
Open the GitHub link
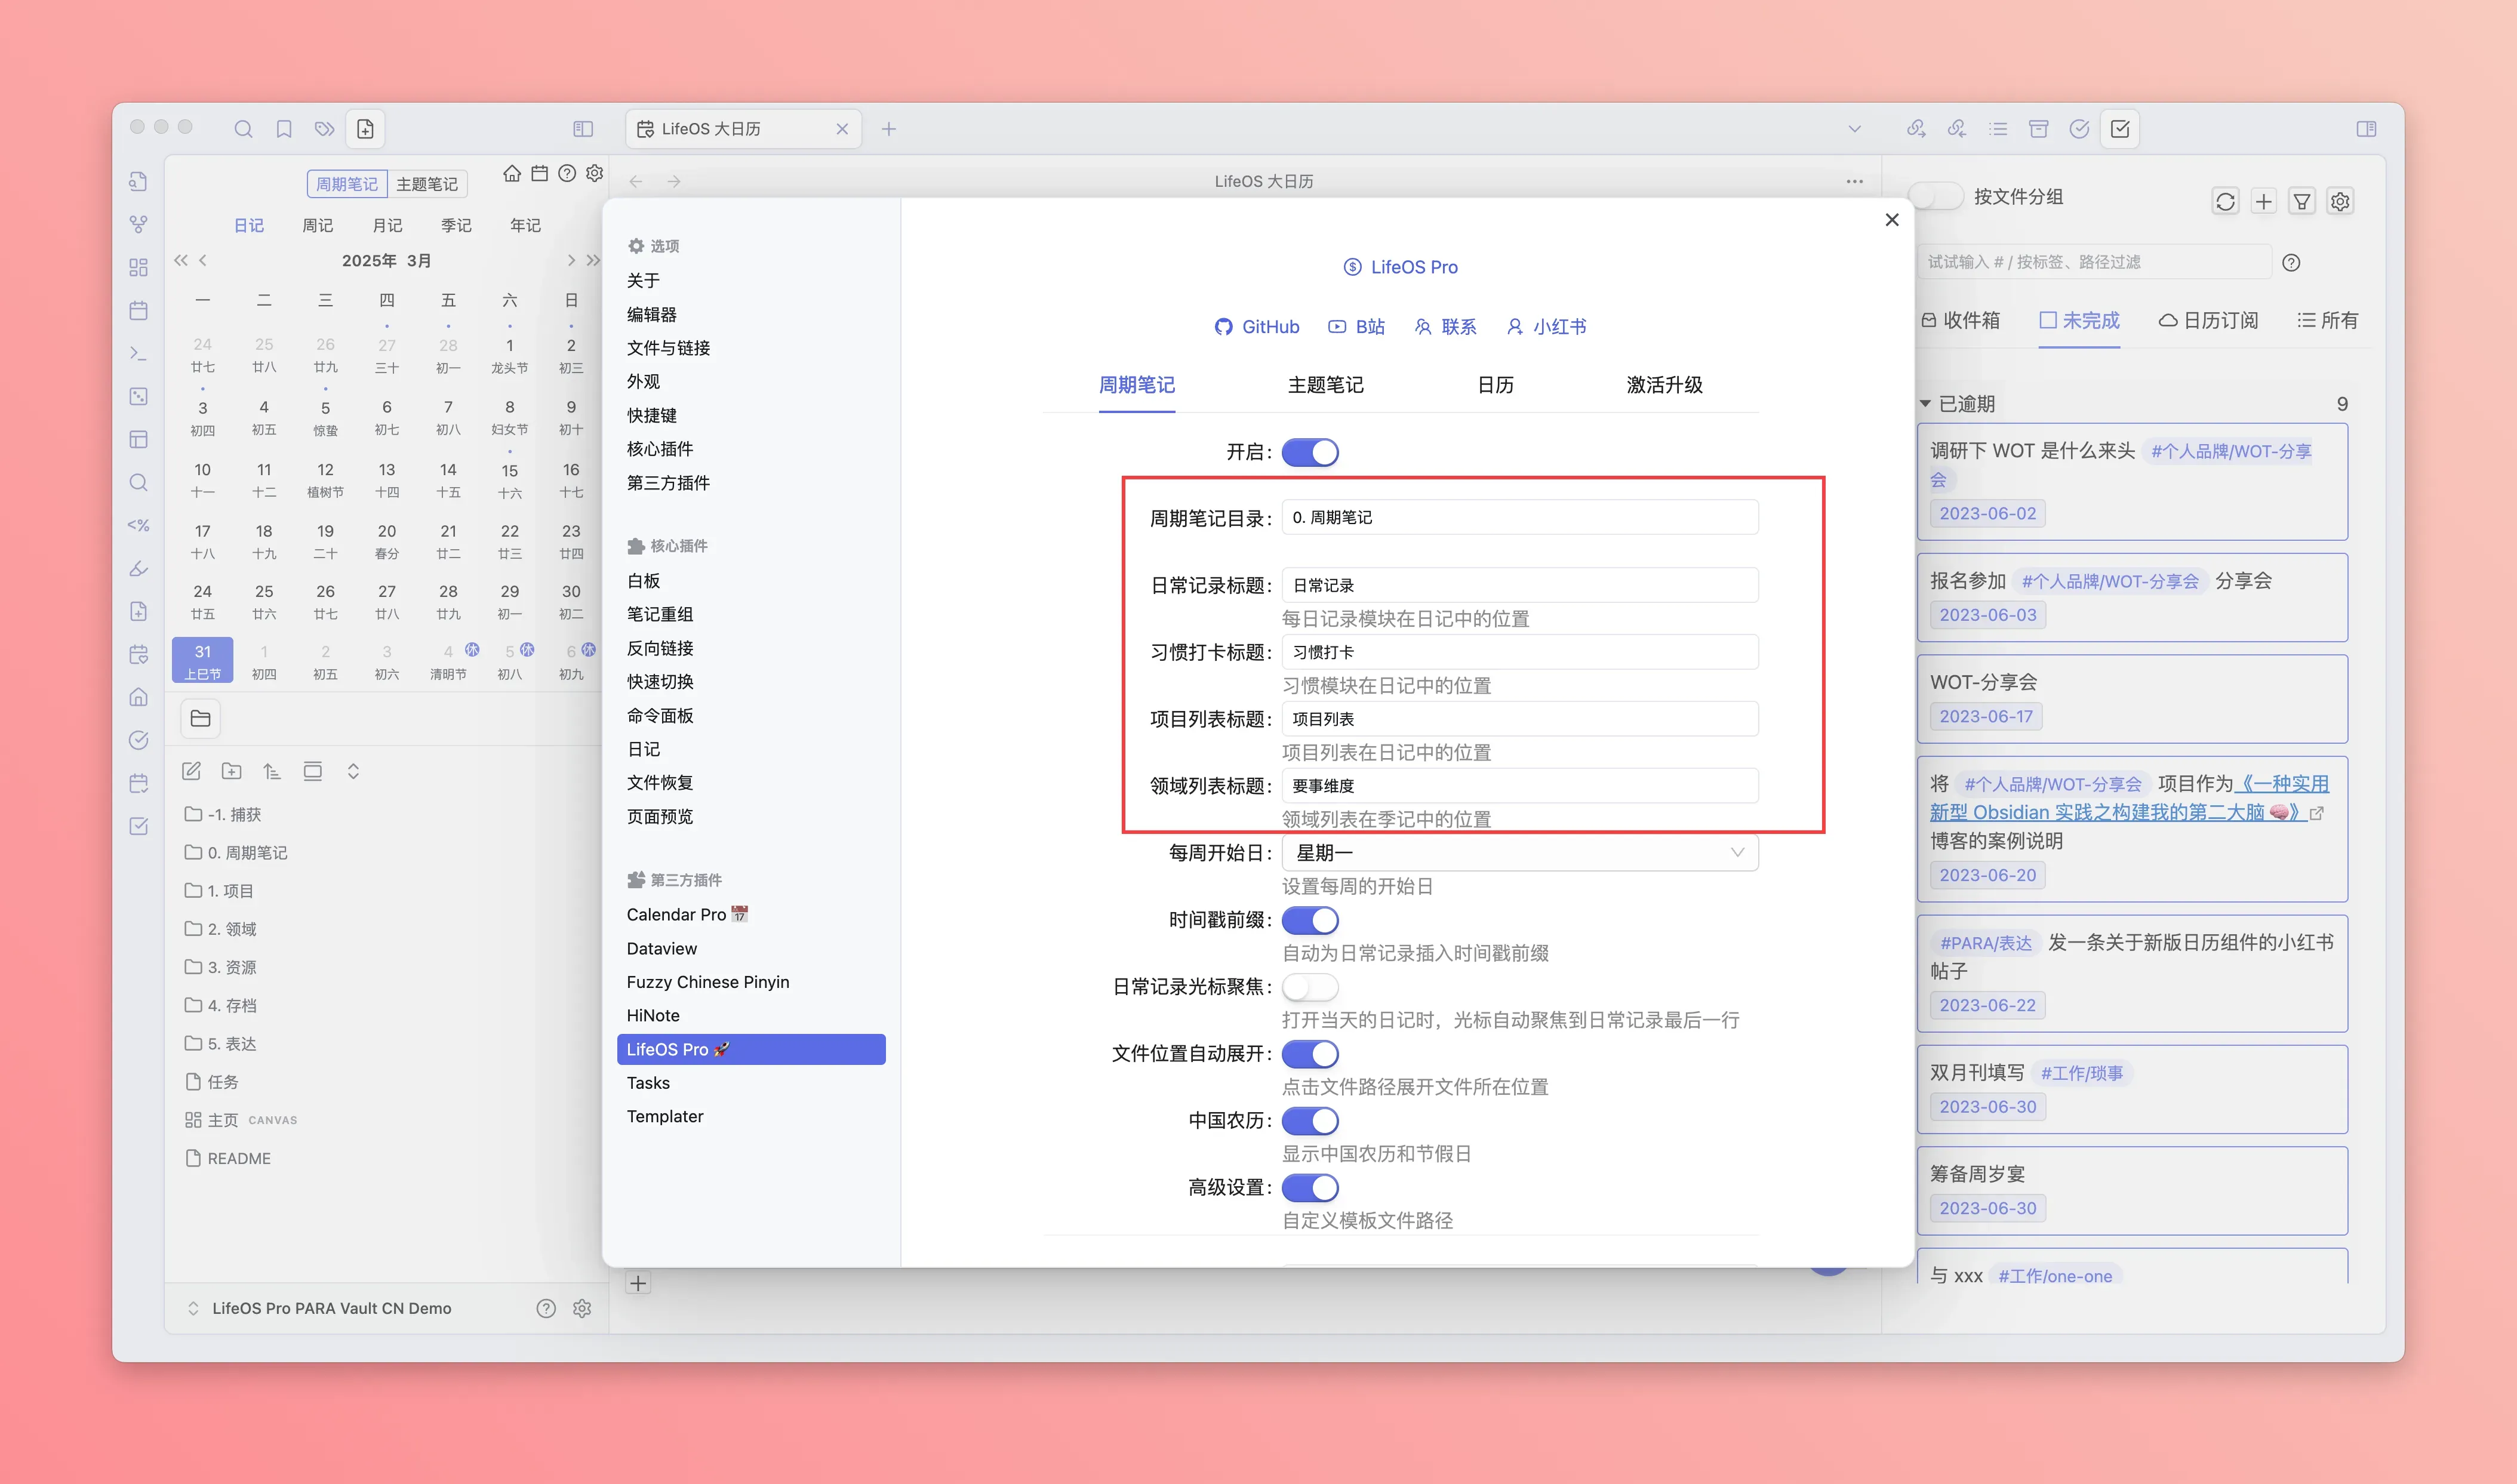1257,327
